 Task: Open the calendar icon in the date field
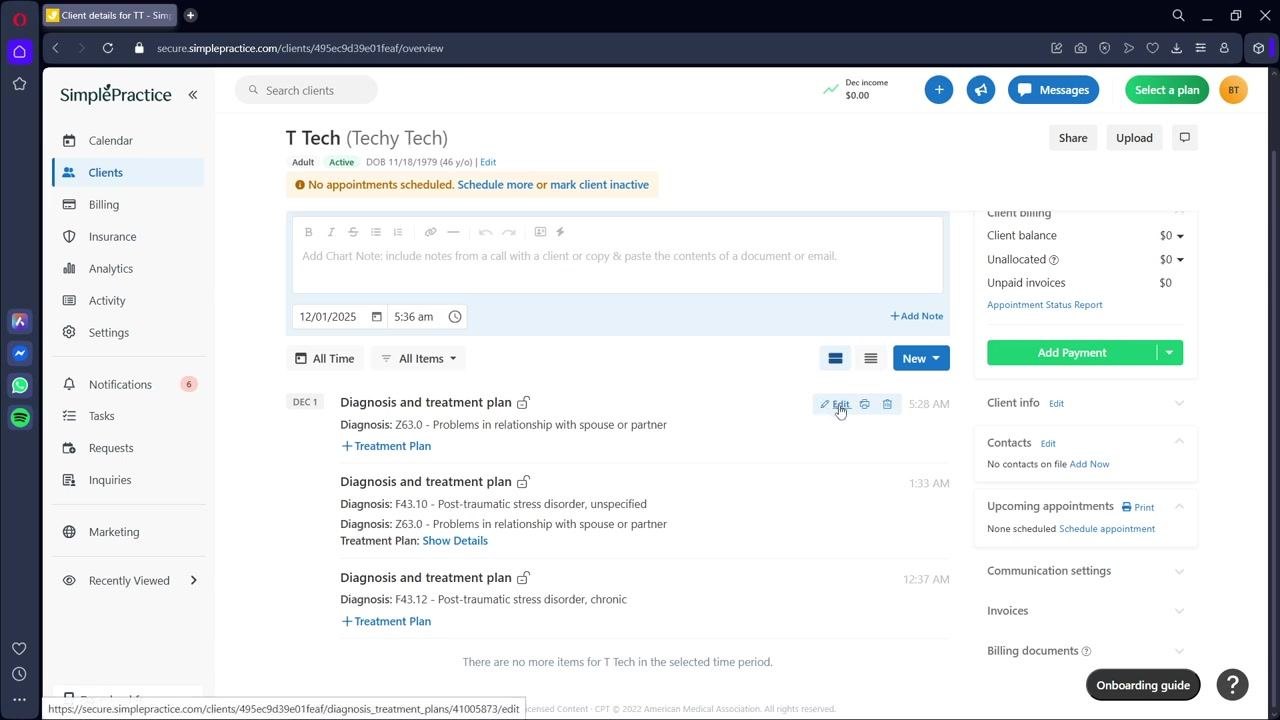pos(377,317)
